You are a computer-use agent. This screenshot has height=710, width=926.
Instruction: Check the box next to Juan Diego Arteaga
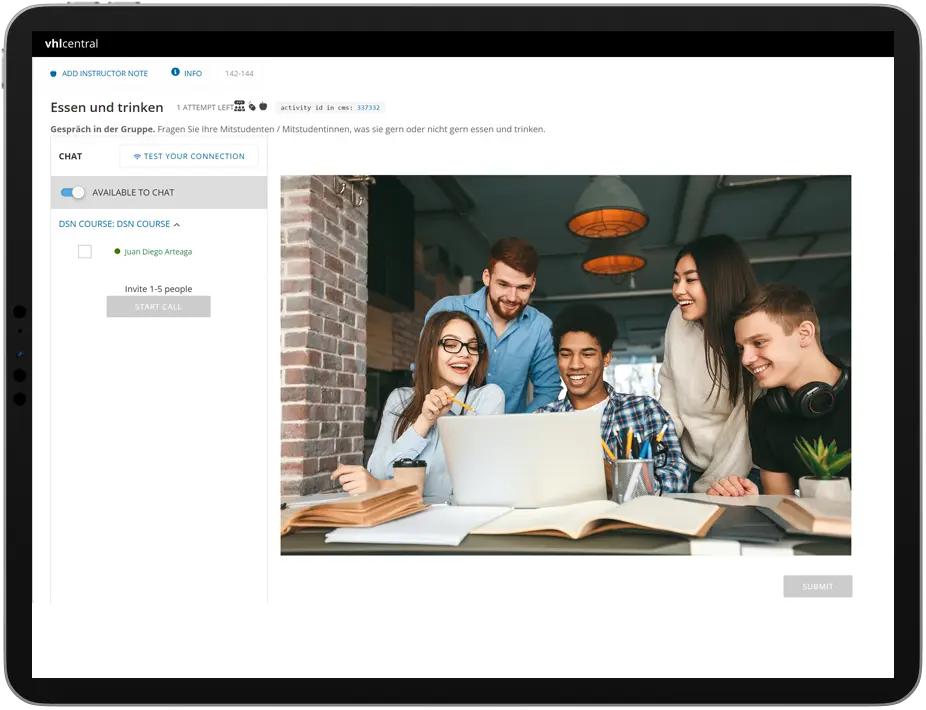[x=85, y=252]
